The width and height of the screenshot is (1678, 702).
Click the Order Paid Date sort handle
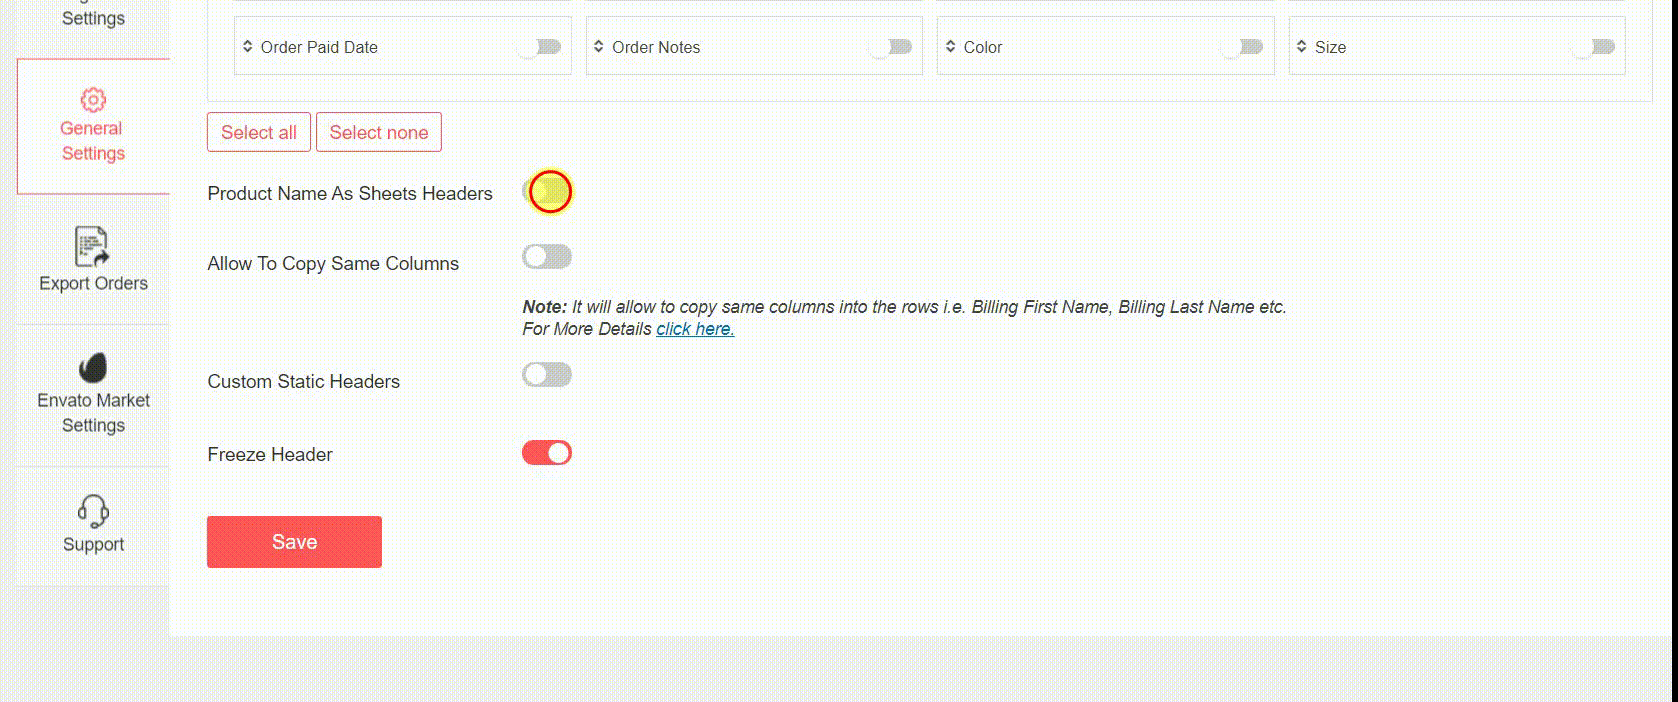point(248,46)
